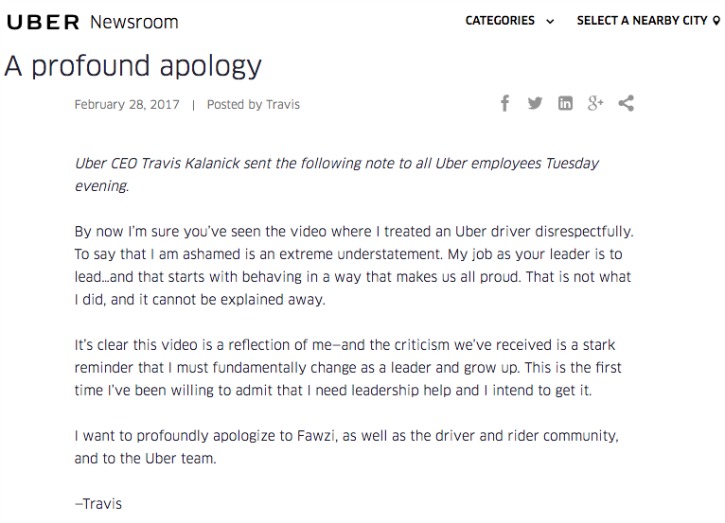This screenshot has width=725, height=523.
Task: Click the paragraph starting It's clear this video
Action: [348, 368]
